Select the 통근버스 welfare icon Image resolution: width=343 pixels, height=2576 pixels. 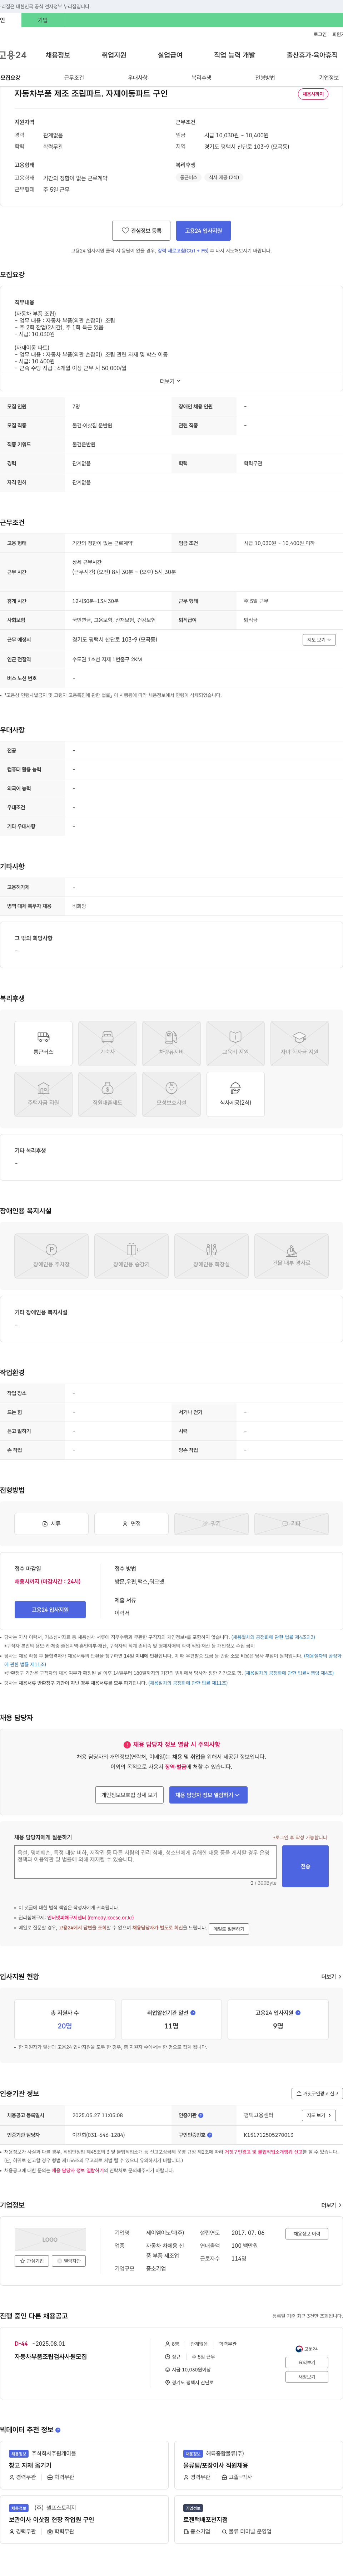[x=43, y=1043]
